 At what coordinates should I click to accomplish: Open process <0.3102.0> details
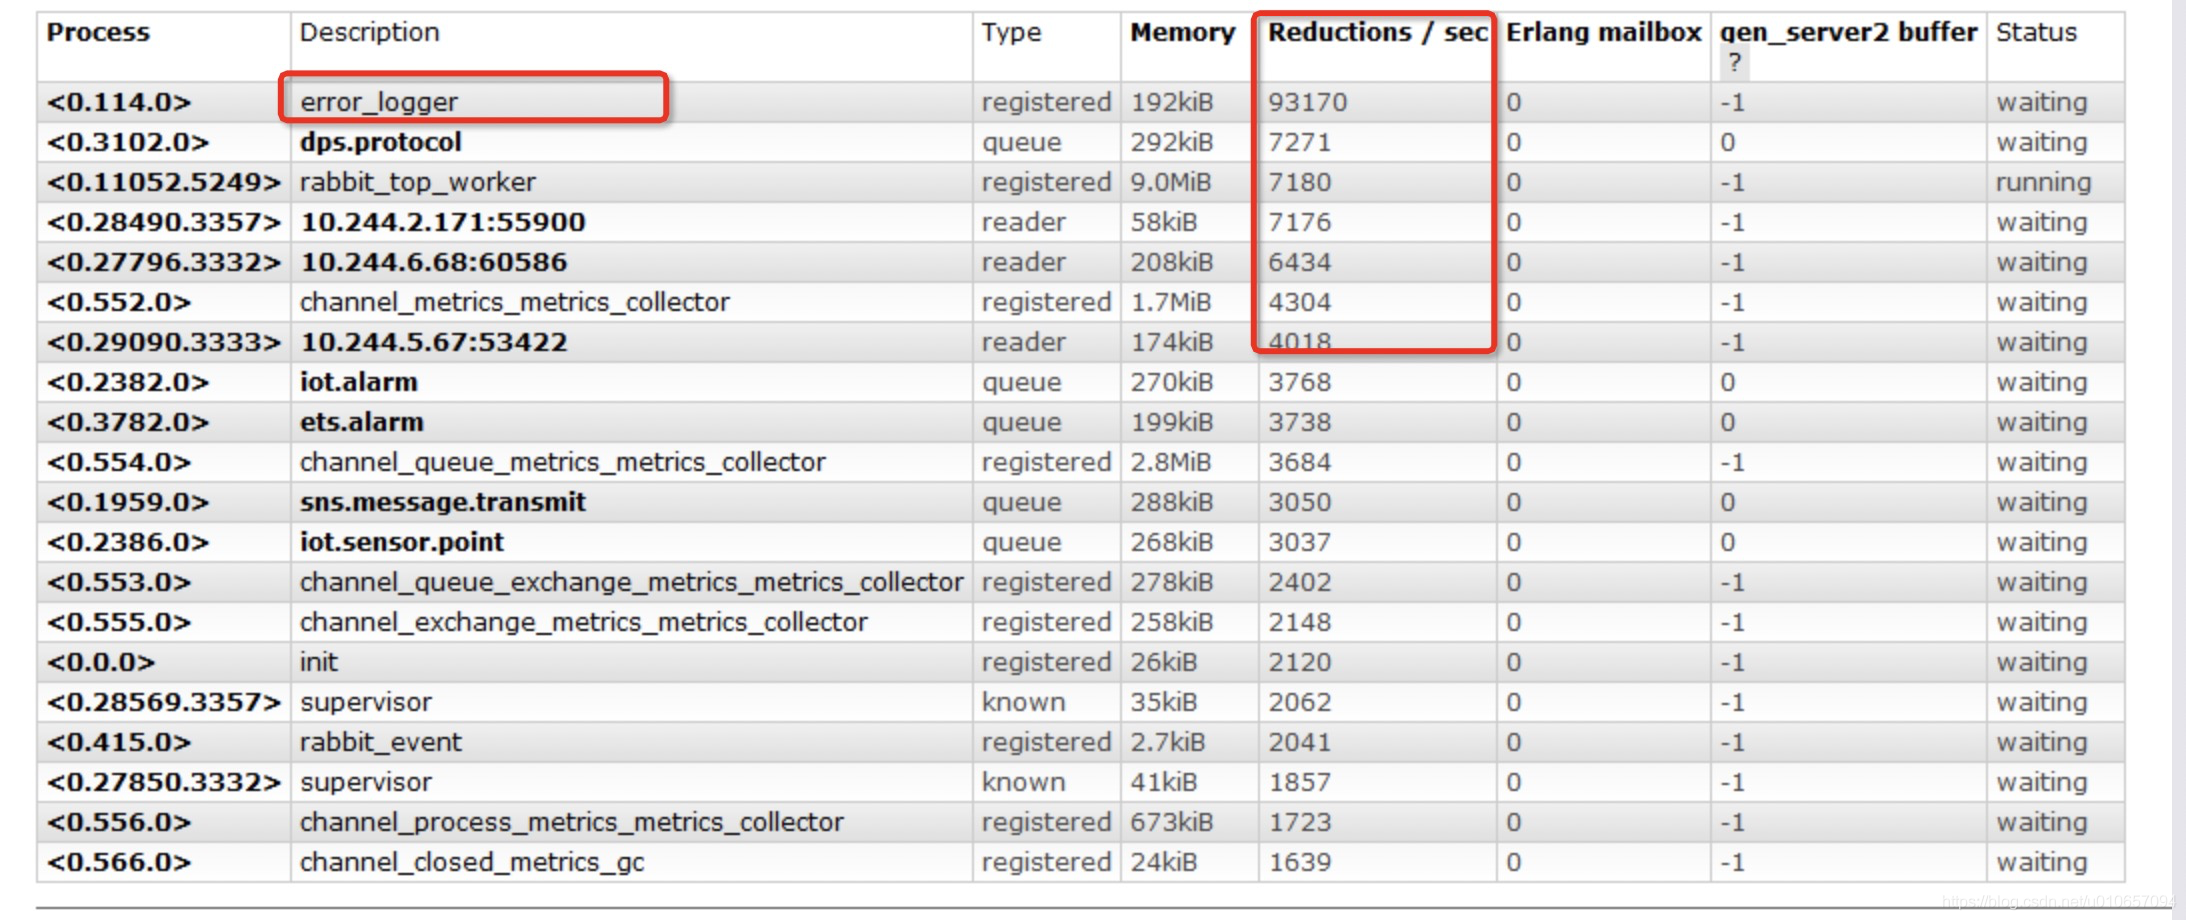click(128, 142)
